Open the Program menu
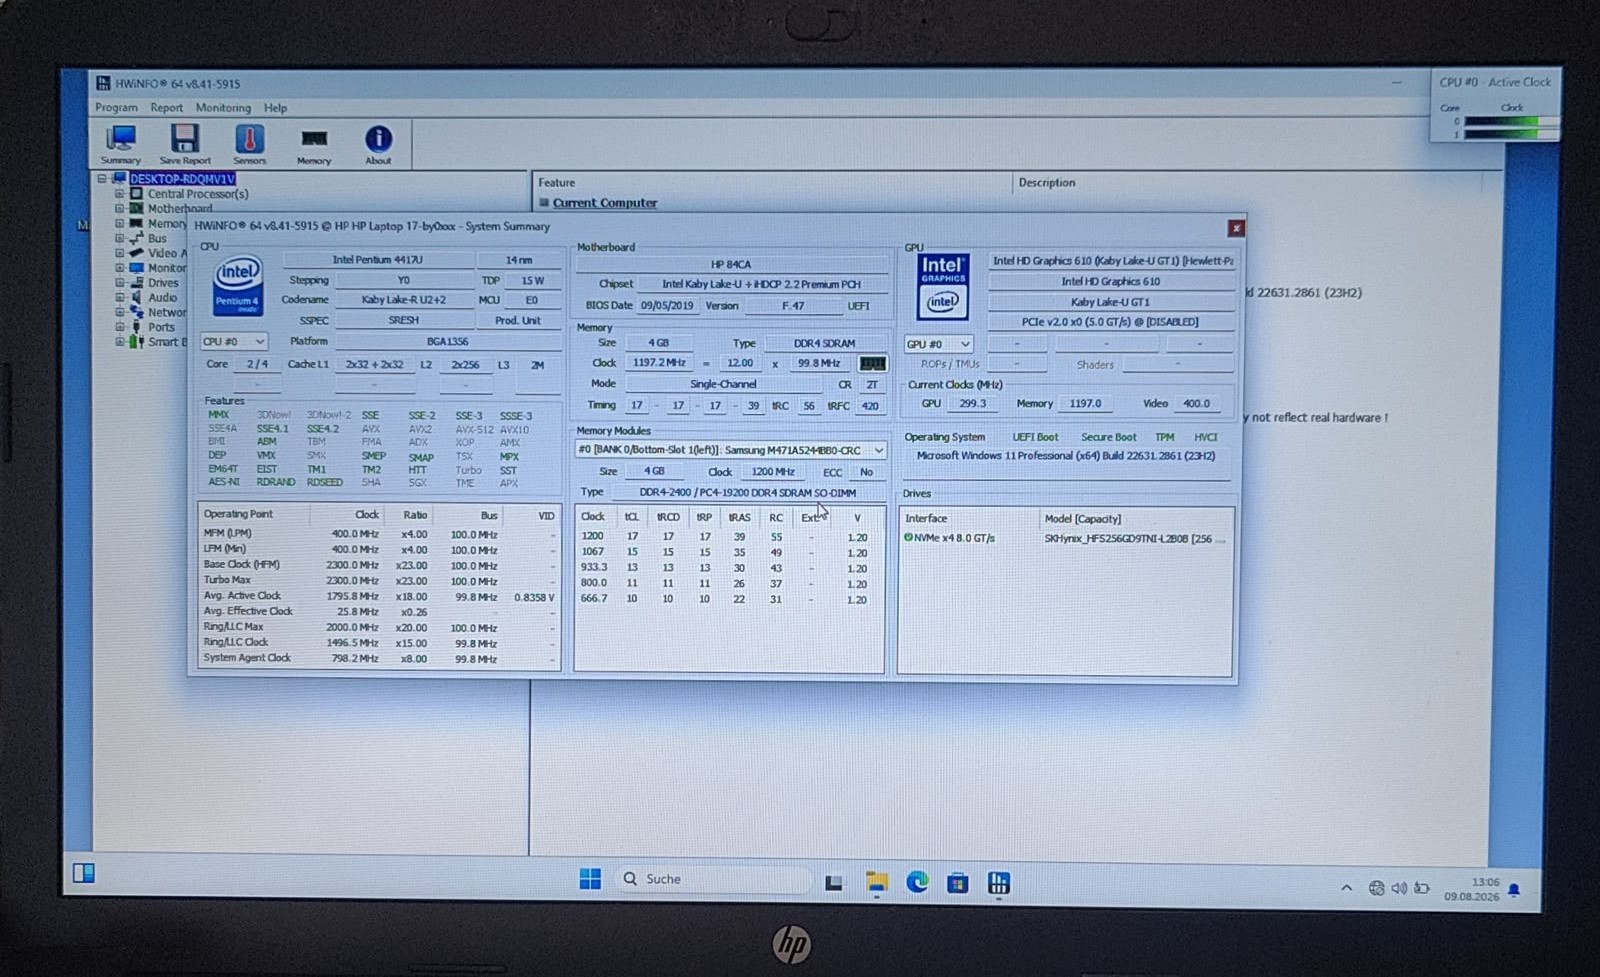The image size is (1600, 977). (x=116, y=108)
